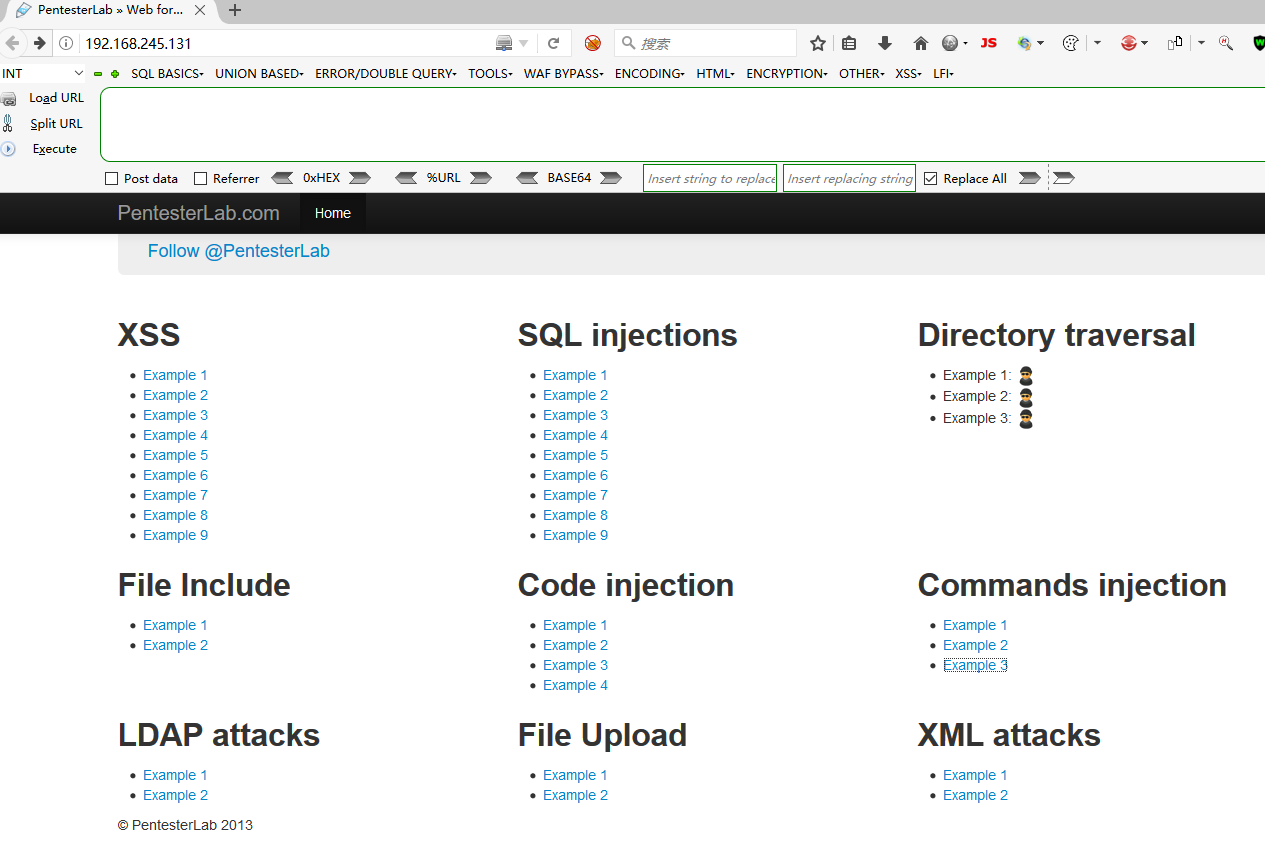Click the 0xHEX encode right arrow
The height and width of the screenshot is (849, 1265).
pos(360,178)
